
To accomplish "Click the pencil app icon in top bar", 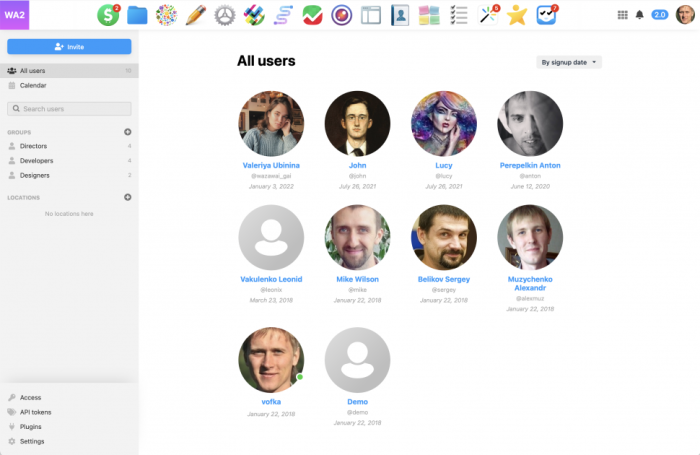I will pyautogui.click(x=196, y=15).
